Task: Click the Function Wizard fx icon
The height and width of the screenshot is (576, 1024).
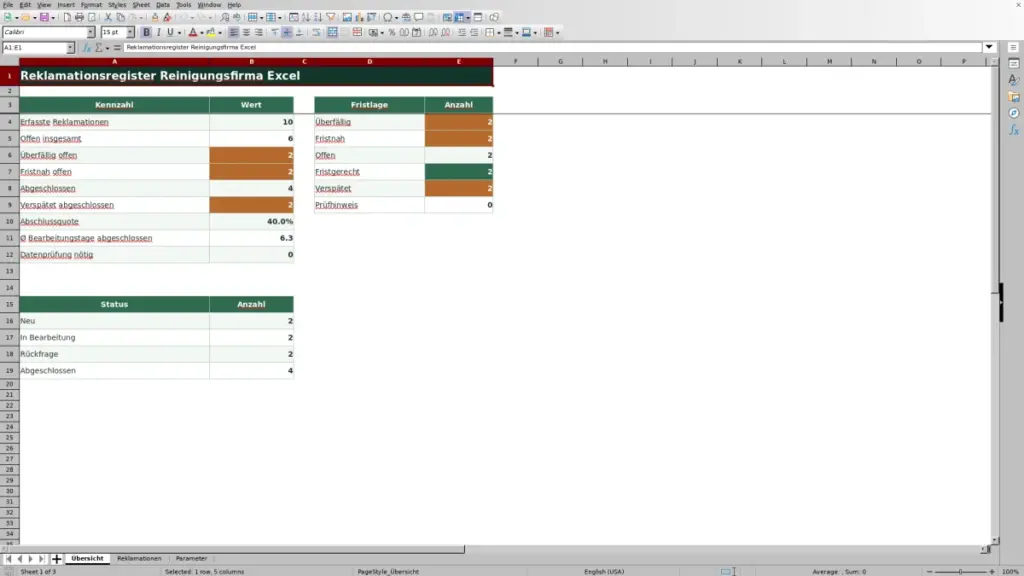Action: click(86, 48)
